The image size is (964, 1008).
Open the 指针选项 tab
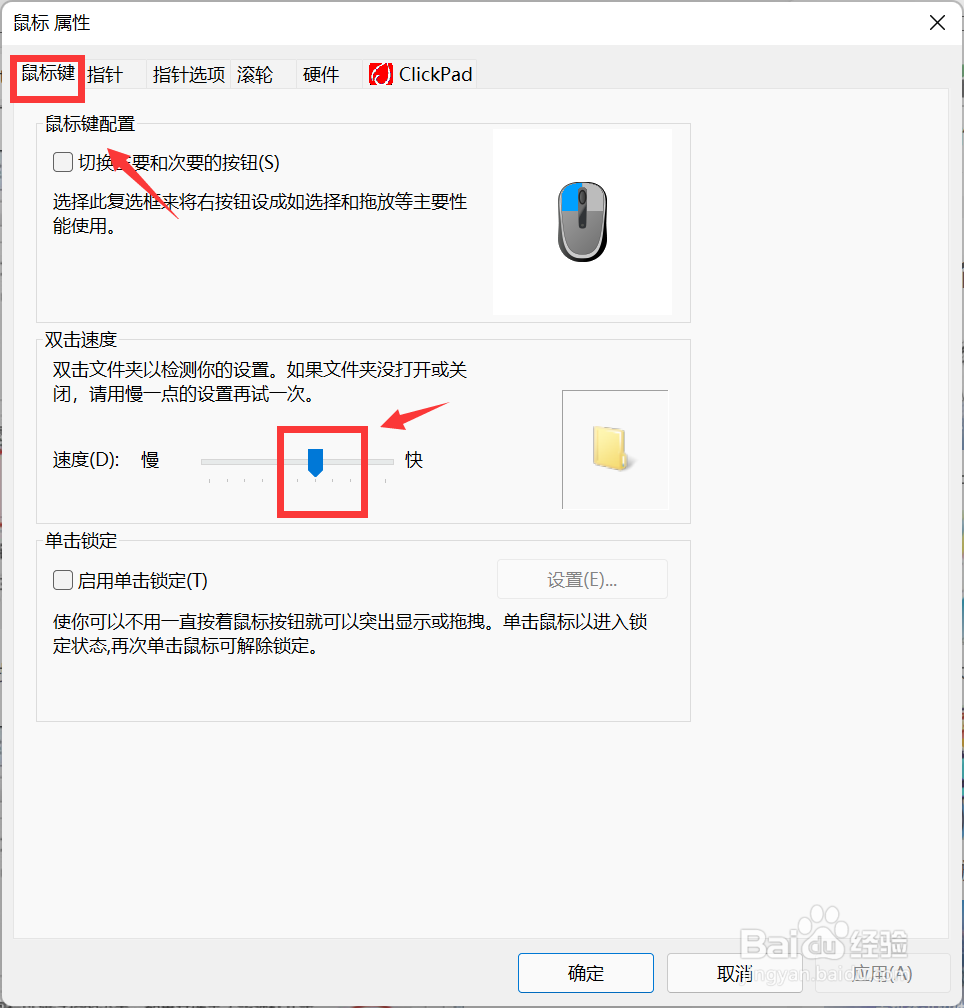[x=189, y=75]
